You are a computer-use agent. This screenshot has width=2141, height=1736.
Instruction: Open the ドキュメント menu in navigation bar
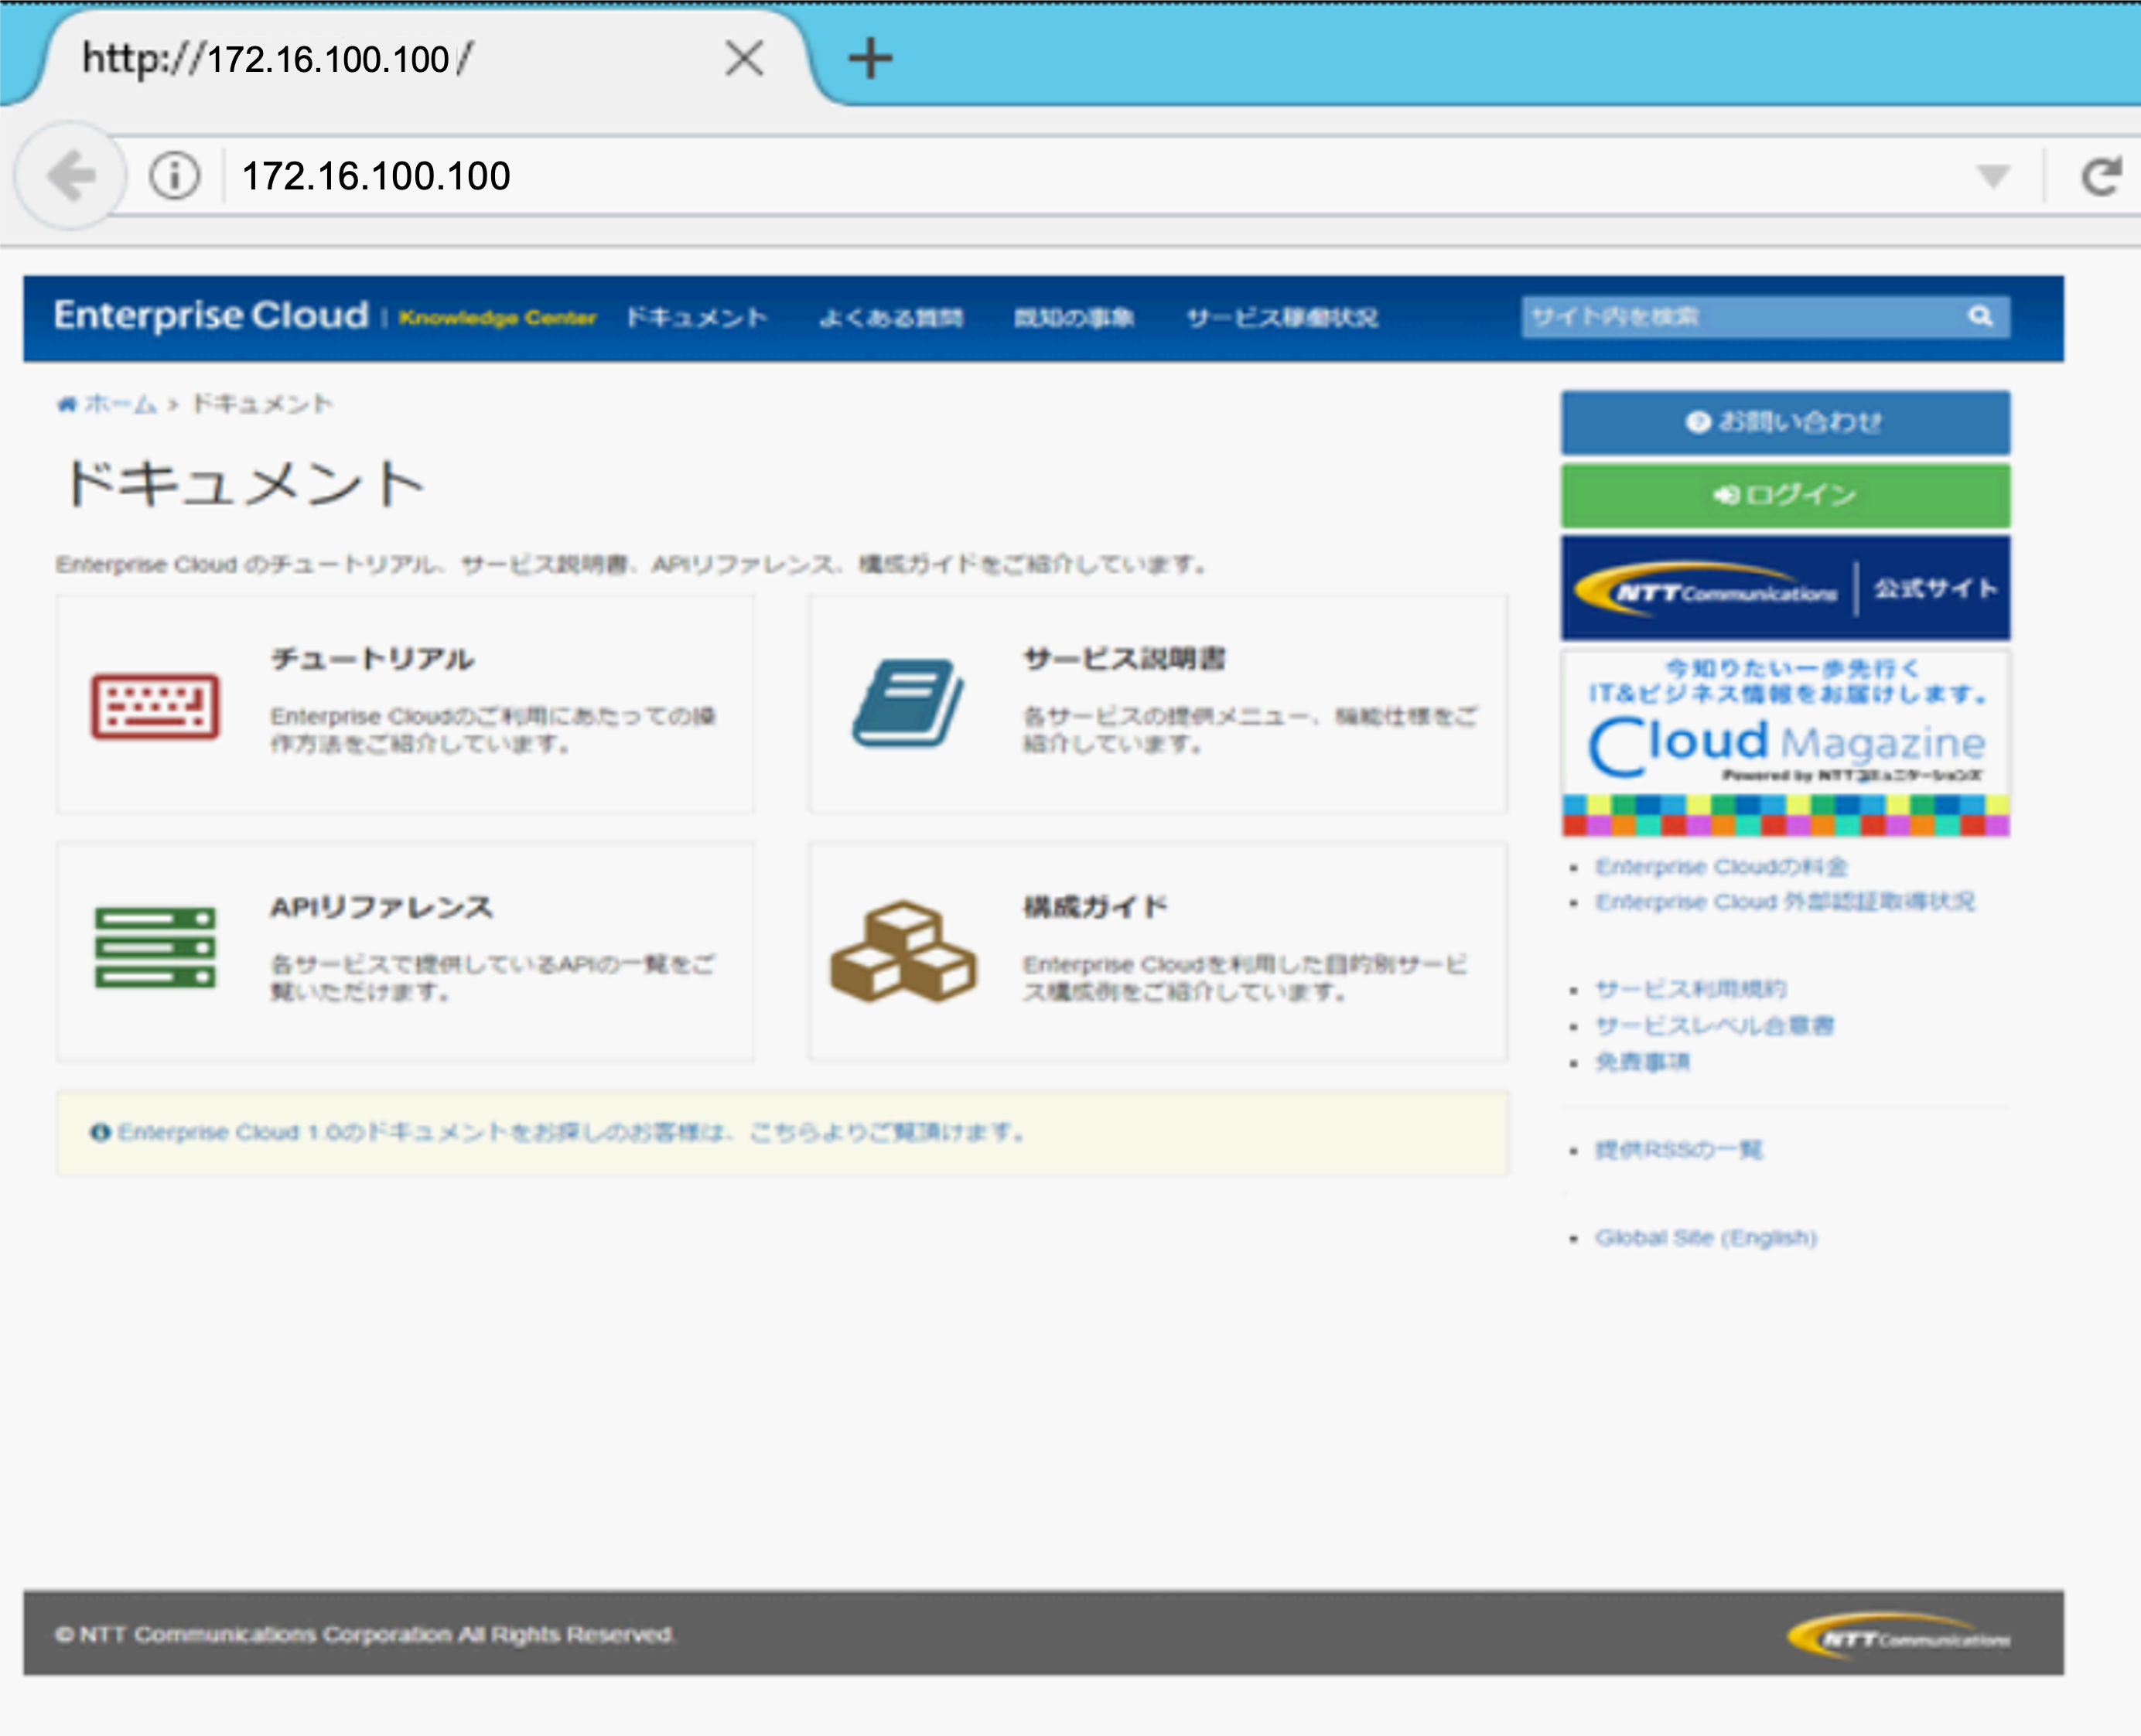(x=696, y=317)
